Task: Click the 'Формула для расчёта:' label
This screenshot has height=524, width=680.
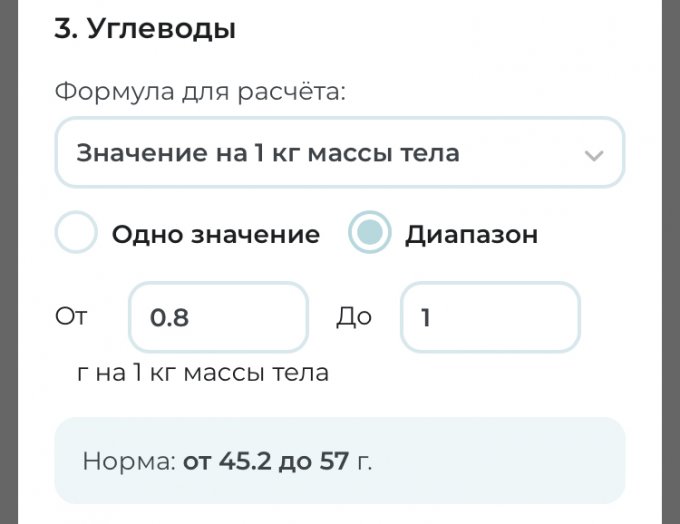Action: tap(200, 93)
